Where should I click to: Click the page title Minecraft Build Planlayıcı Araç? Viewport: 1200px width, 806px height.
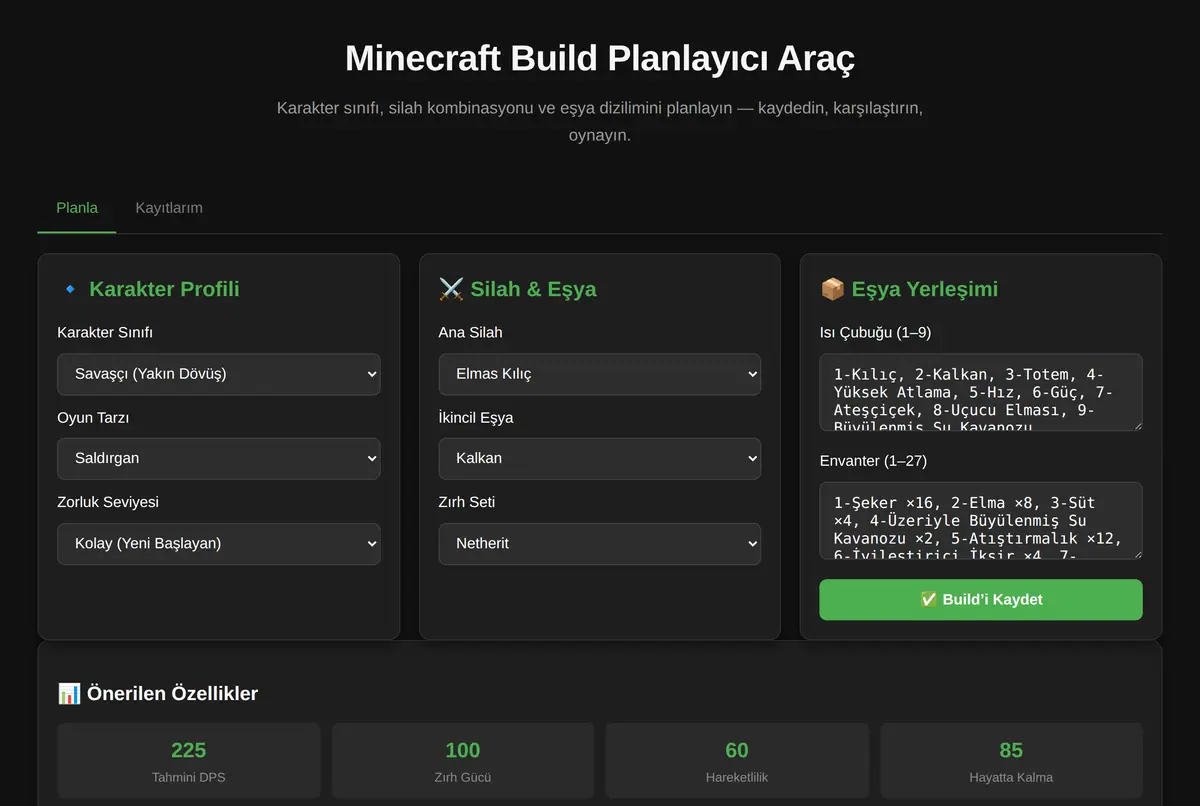(600, 58)
